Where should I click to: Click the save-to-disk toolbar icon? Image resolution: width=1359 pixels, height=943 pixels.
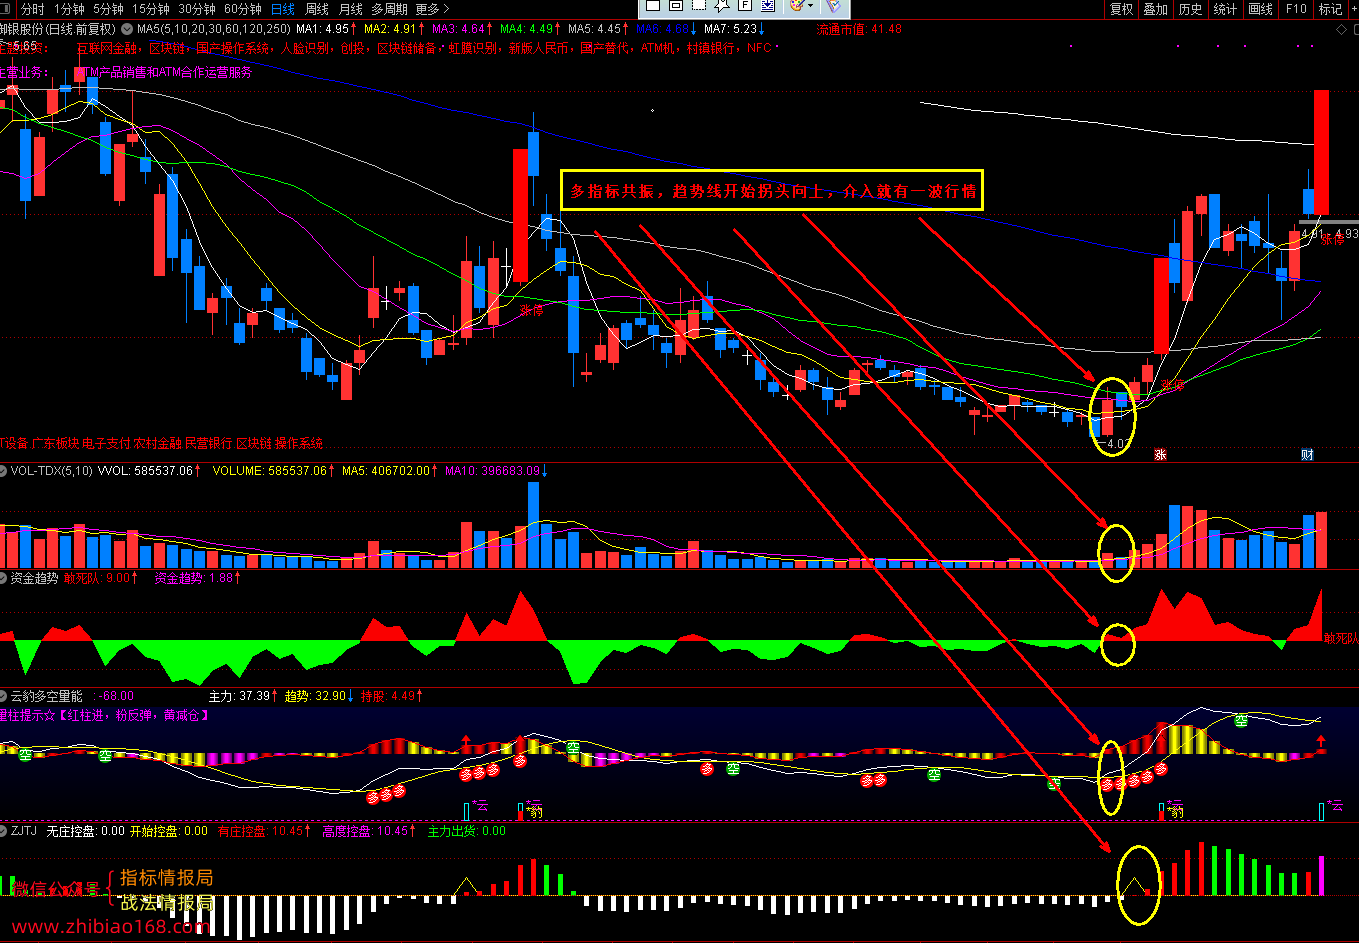point(768,5)
